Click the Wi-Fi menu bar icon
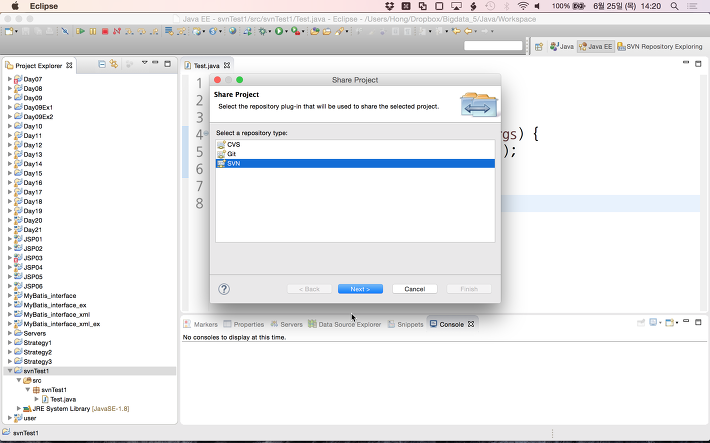The height and width of the screenshot is (443, 710). click(x=523, y=6)
